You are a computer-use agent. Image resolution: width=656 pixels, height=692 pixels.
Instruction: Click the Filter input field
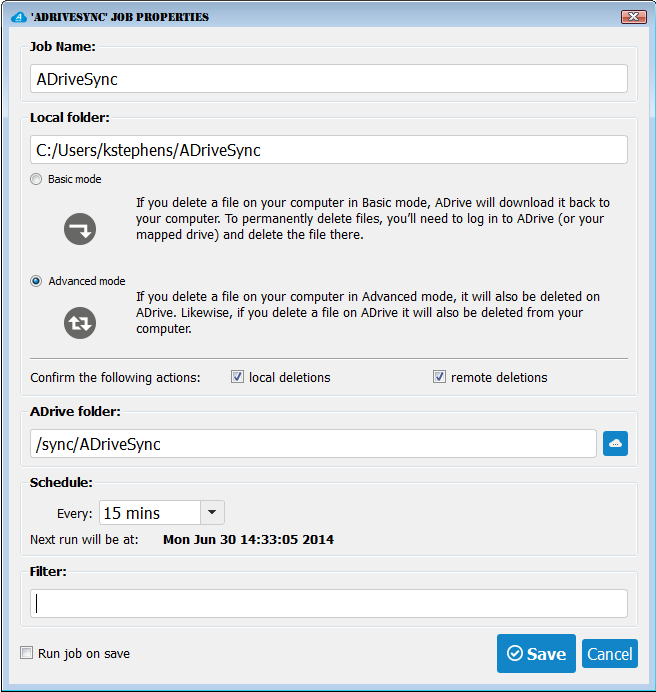pos(329,603)
